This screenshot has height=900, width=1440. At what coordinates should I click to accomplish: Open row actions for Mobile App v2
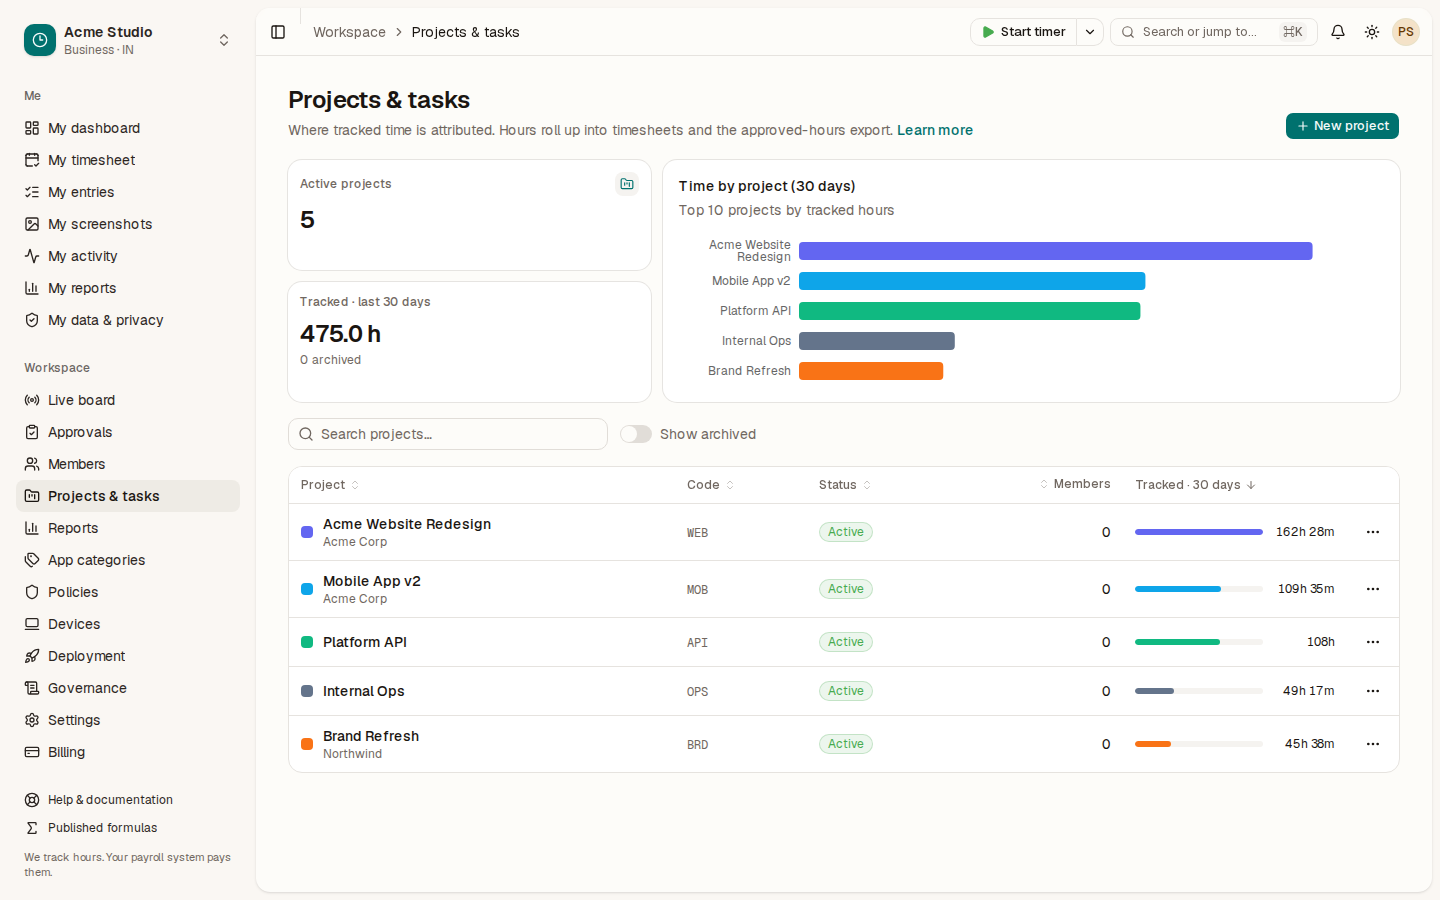[x=1373, y=589]
